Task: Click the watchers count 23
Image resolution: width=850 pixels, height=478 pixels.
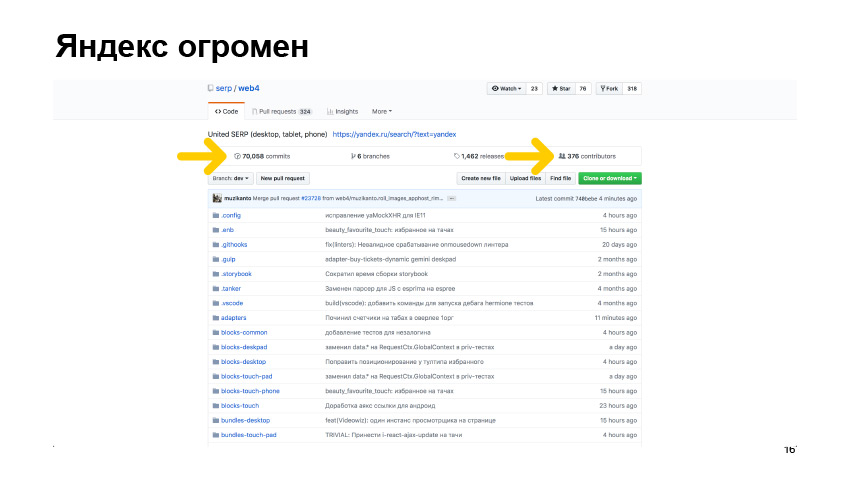Action: [x=534, y=88]
